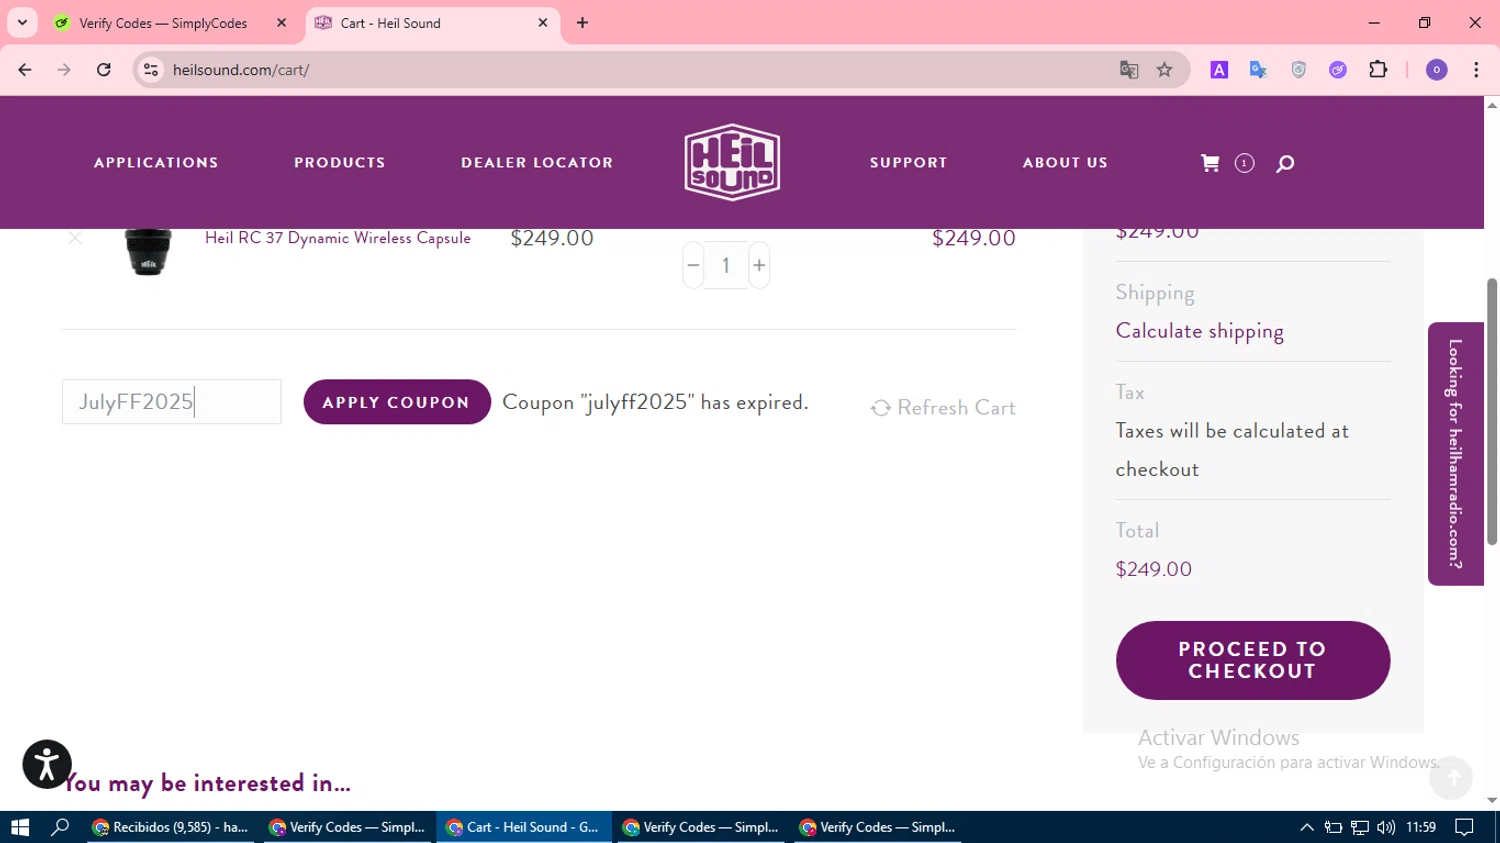
Task: Open Calculate shipping link
Action: (x=1199, y=331)
